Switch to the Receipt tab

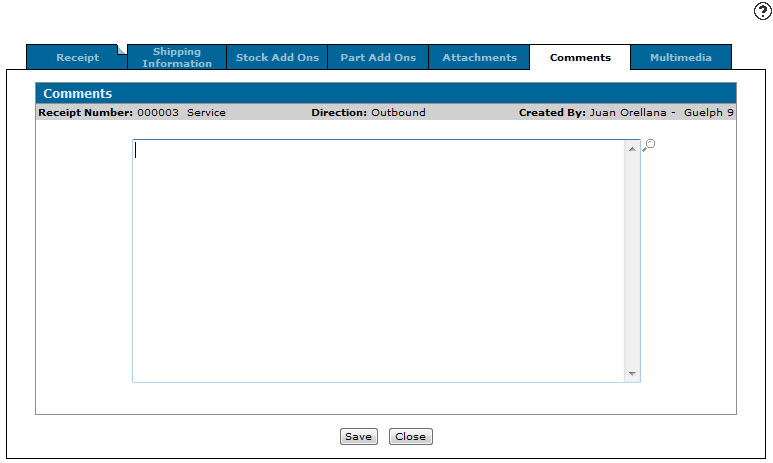coord(77,57)
